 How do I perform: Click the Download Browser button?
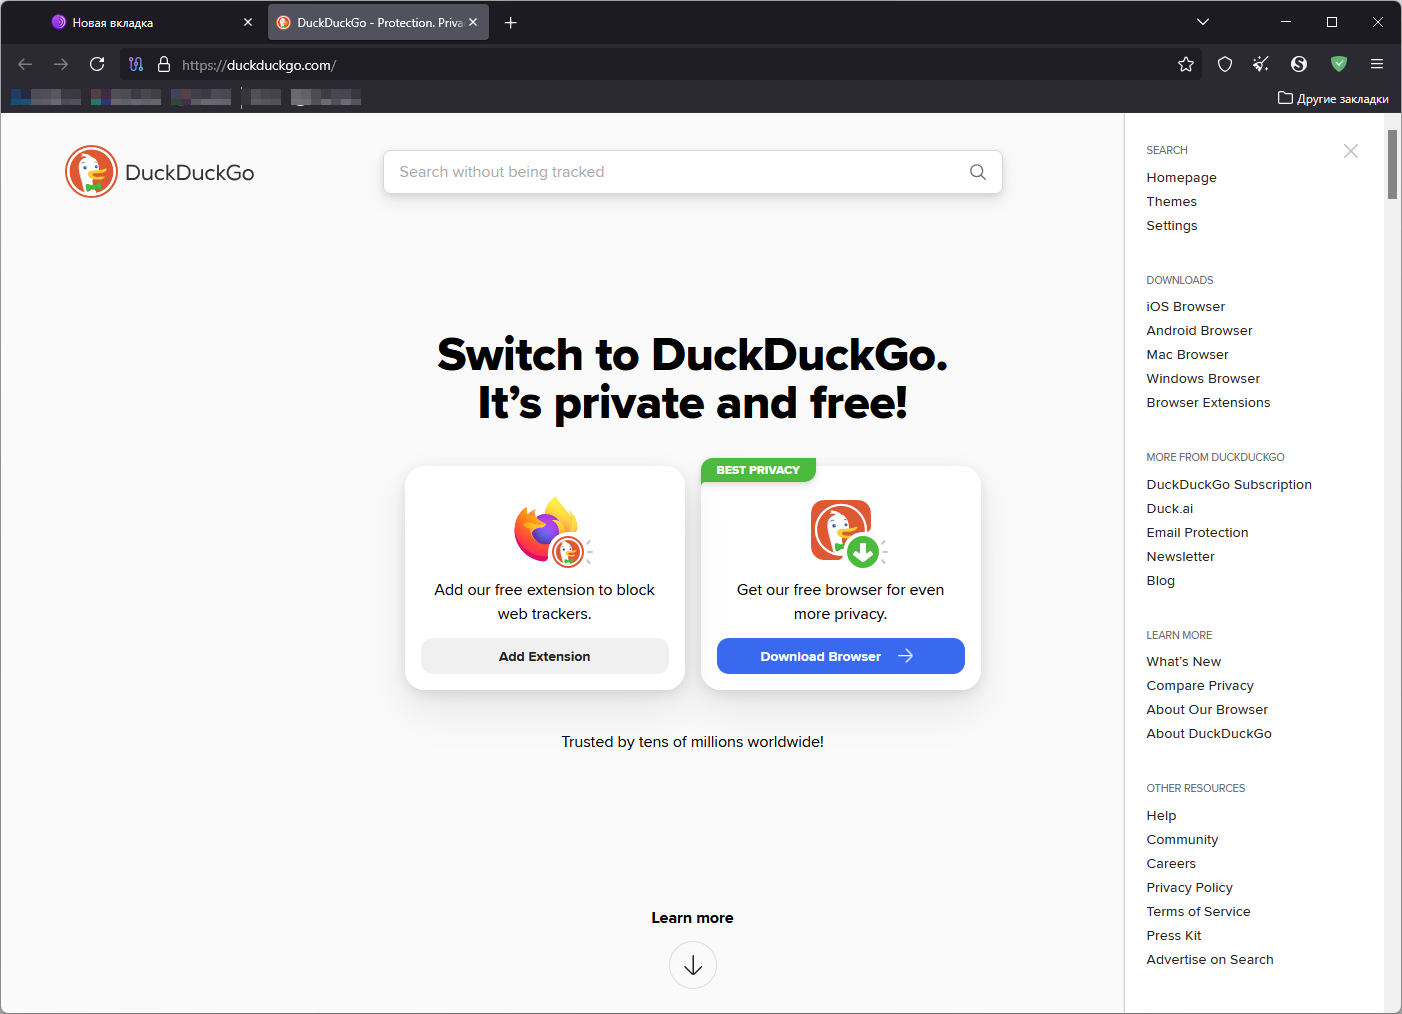pos(841,656)
